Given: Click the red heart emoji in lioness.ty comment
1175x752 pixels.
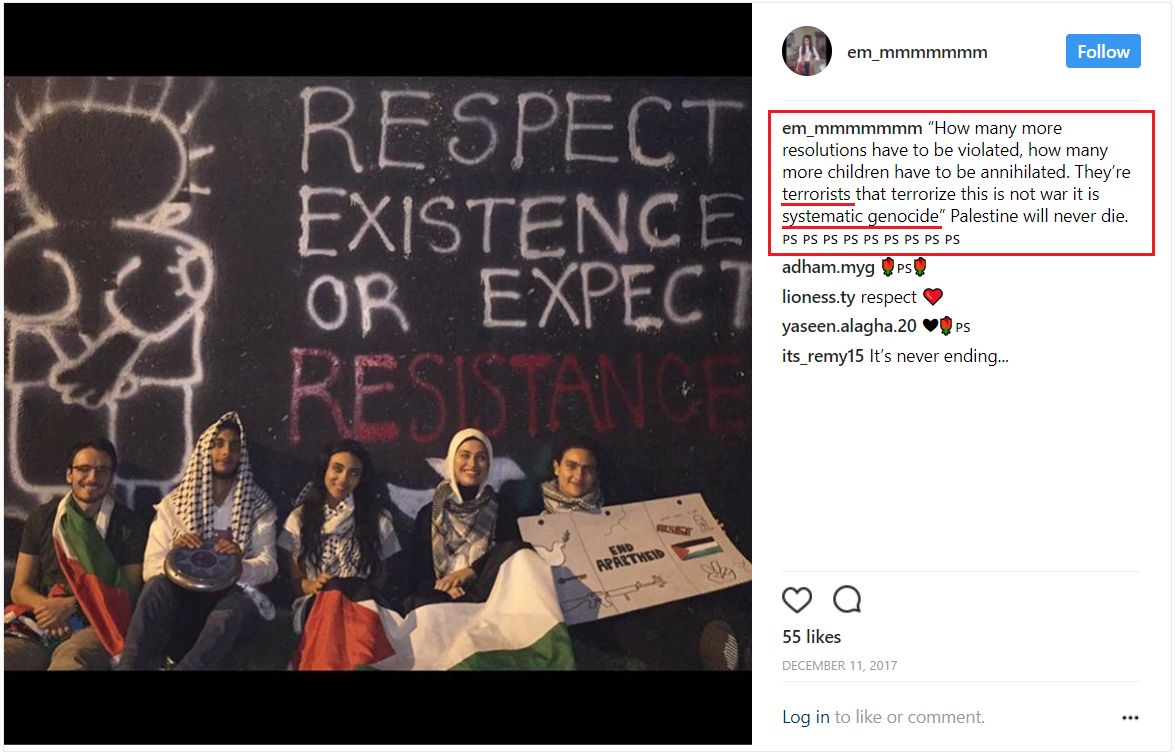Looking at the screenshot, I should [932, 297].
